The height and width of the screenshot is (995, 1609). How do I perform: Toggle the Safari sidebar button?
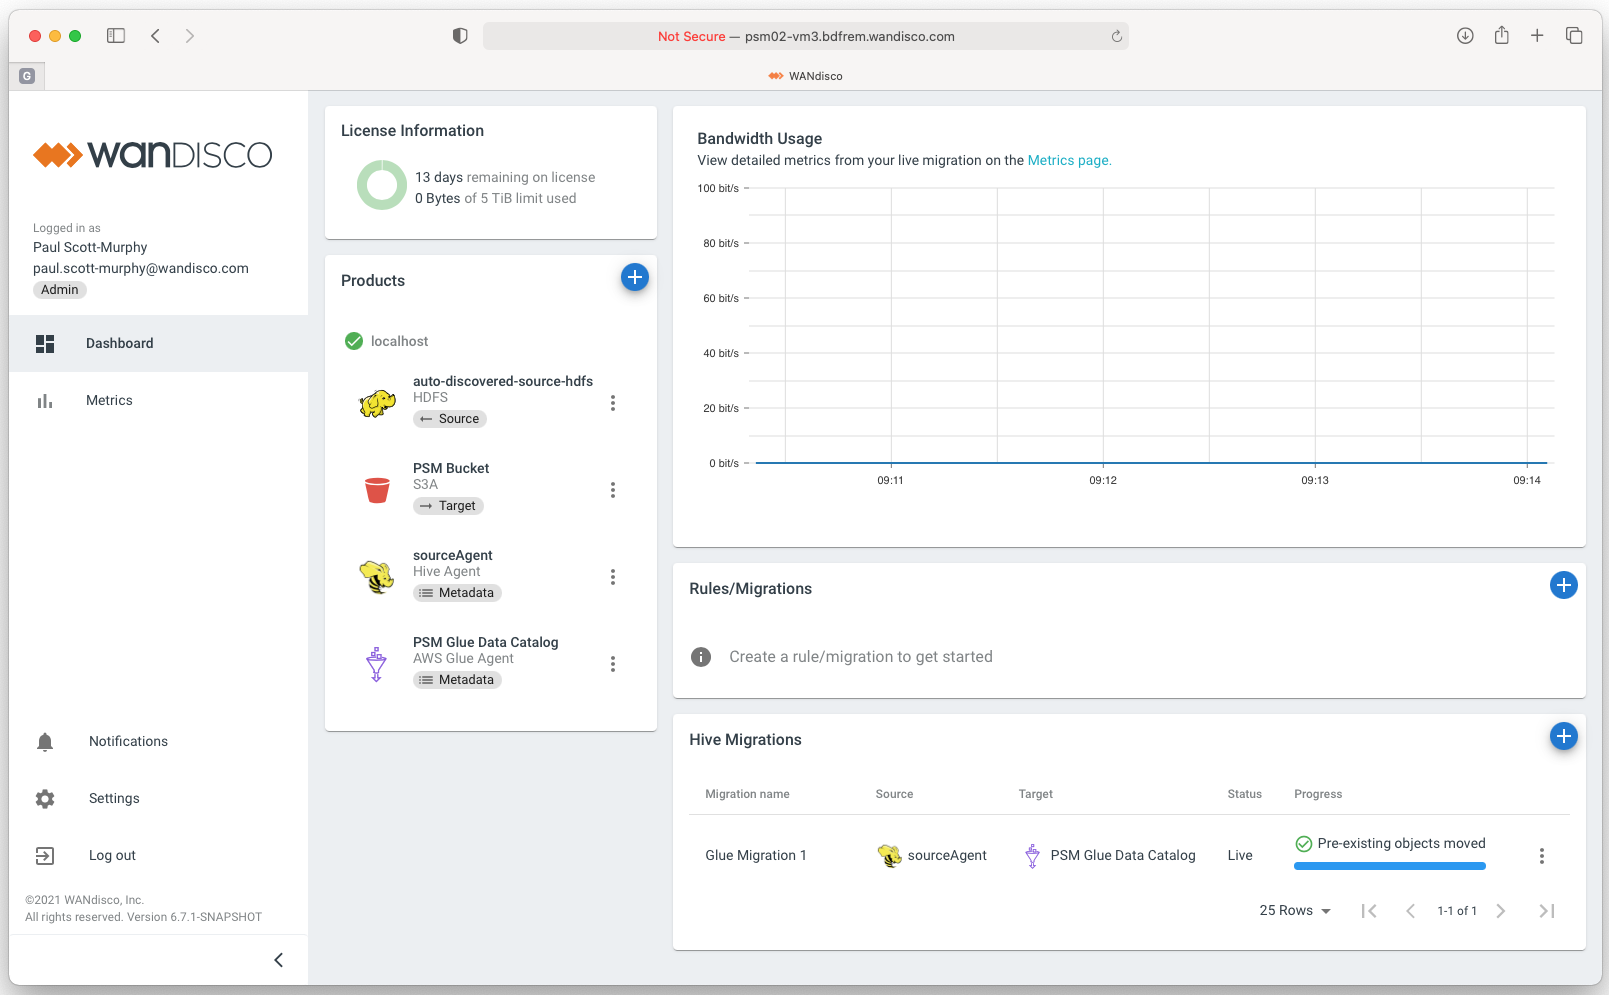(116, 36)
